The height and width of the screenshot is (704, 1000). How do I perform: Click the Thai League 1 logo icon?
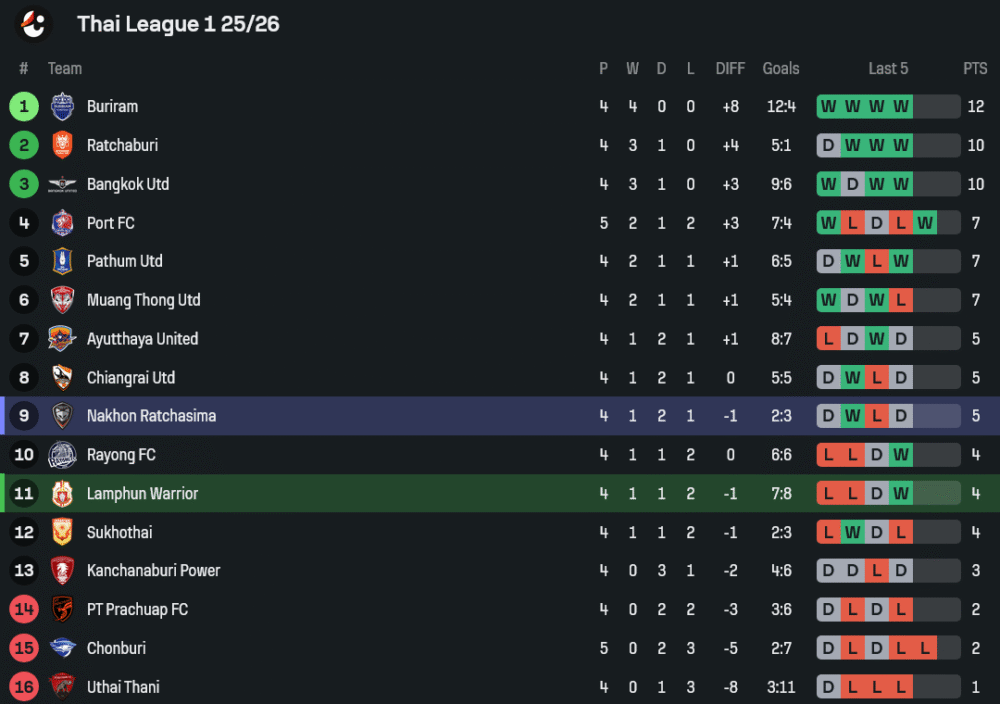click(33, 24)
